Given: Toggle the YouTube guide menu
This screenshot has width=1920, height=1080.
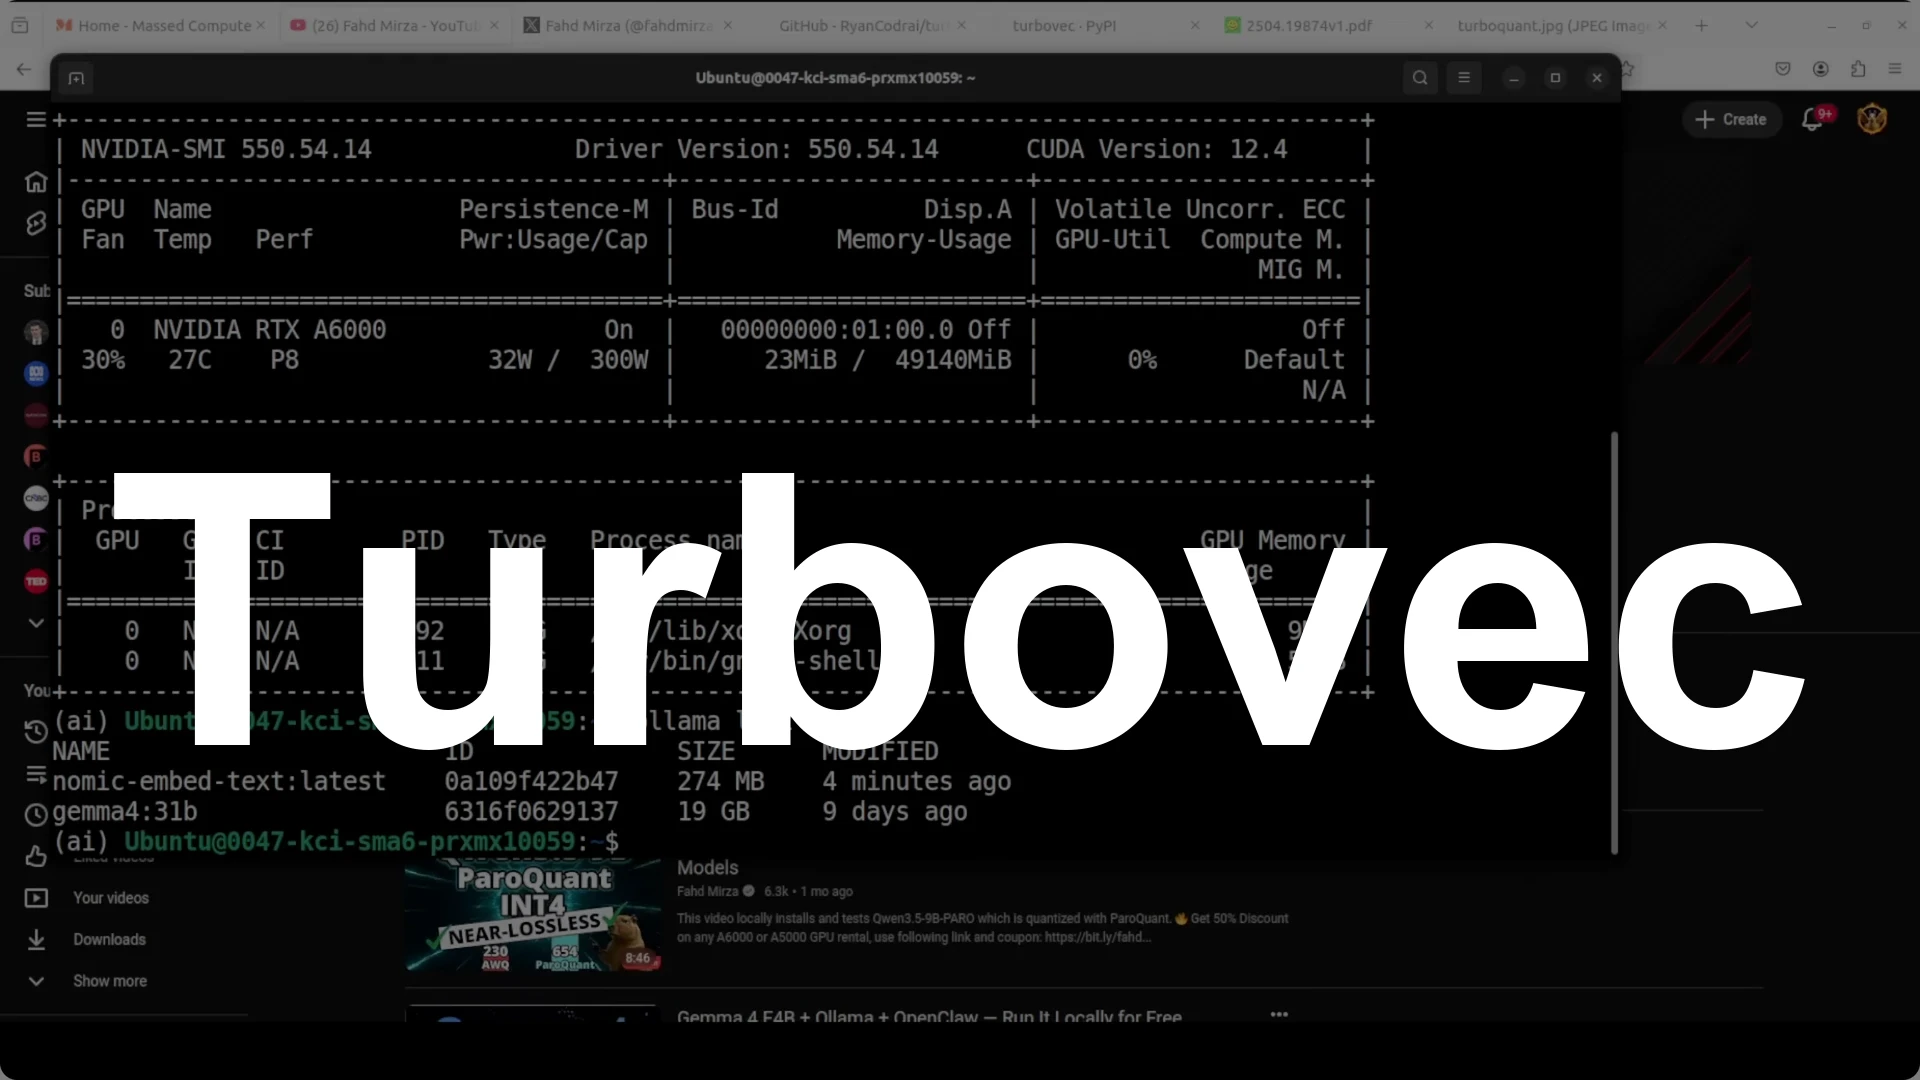Looking at the screenshot, I should pos(36,120).
